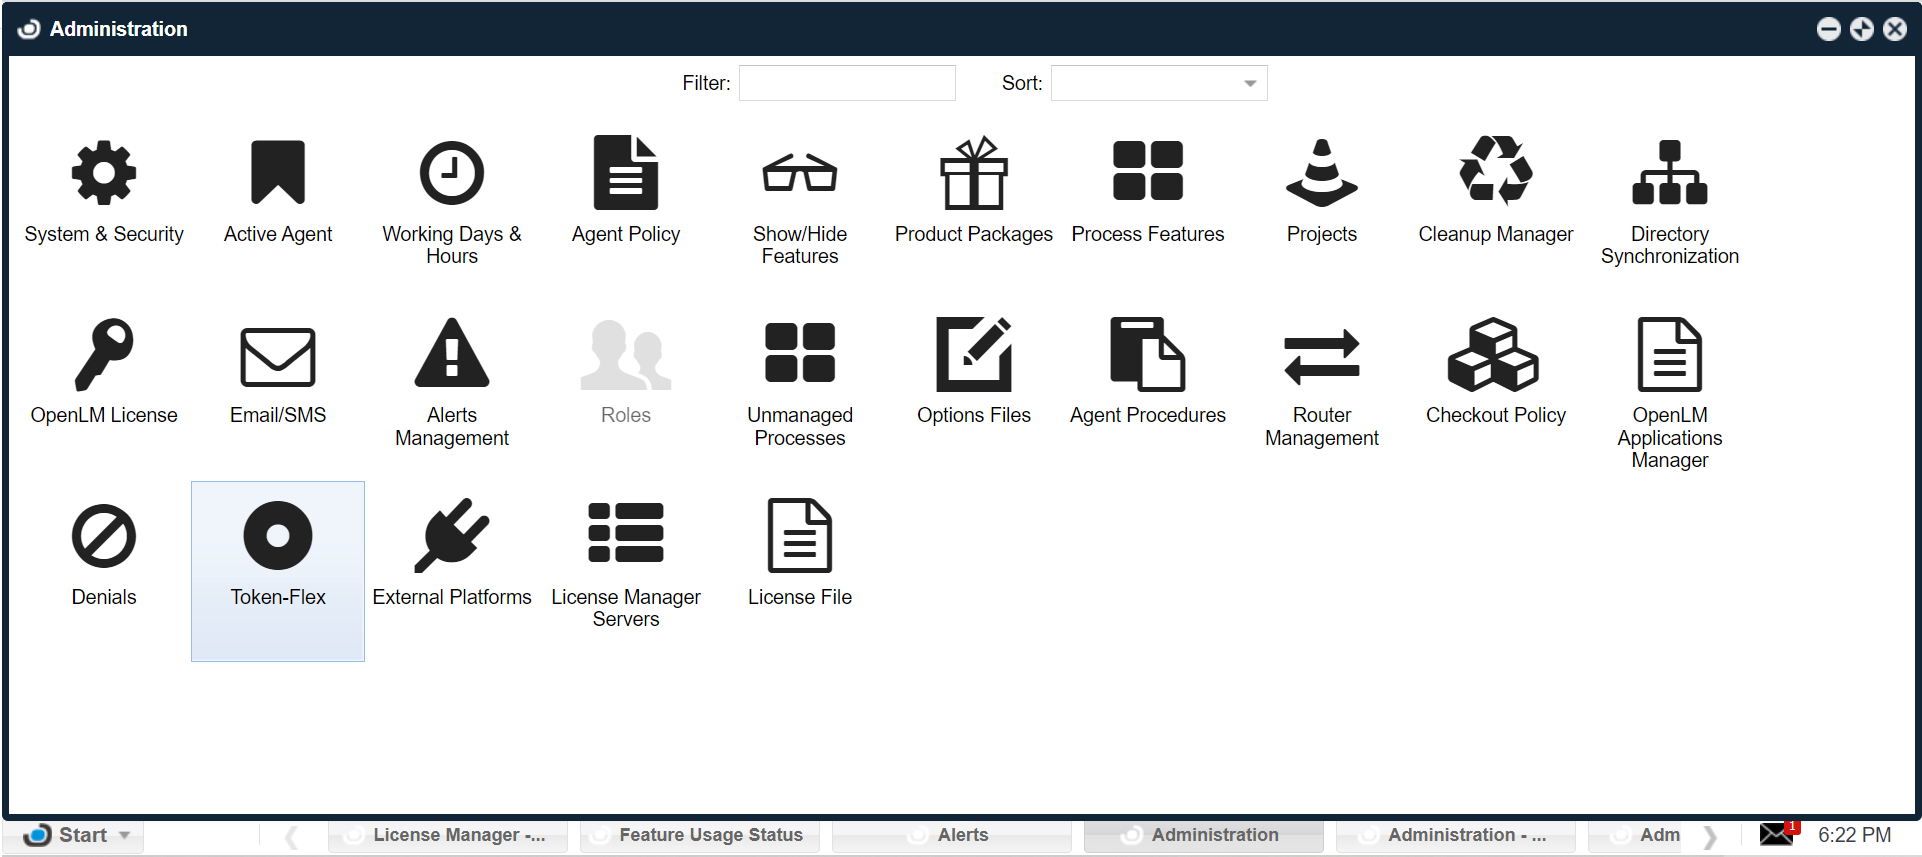Click into the Filter text field

pyautogui.click(x=847, y=84)
